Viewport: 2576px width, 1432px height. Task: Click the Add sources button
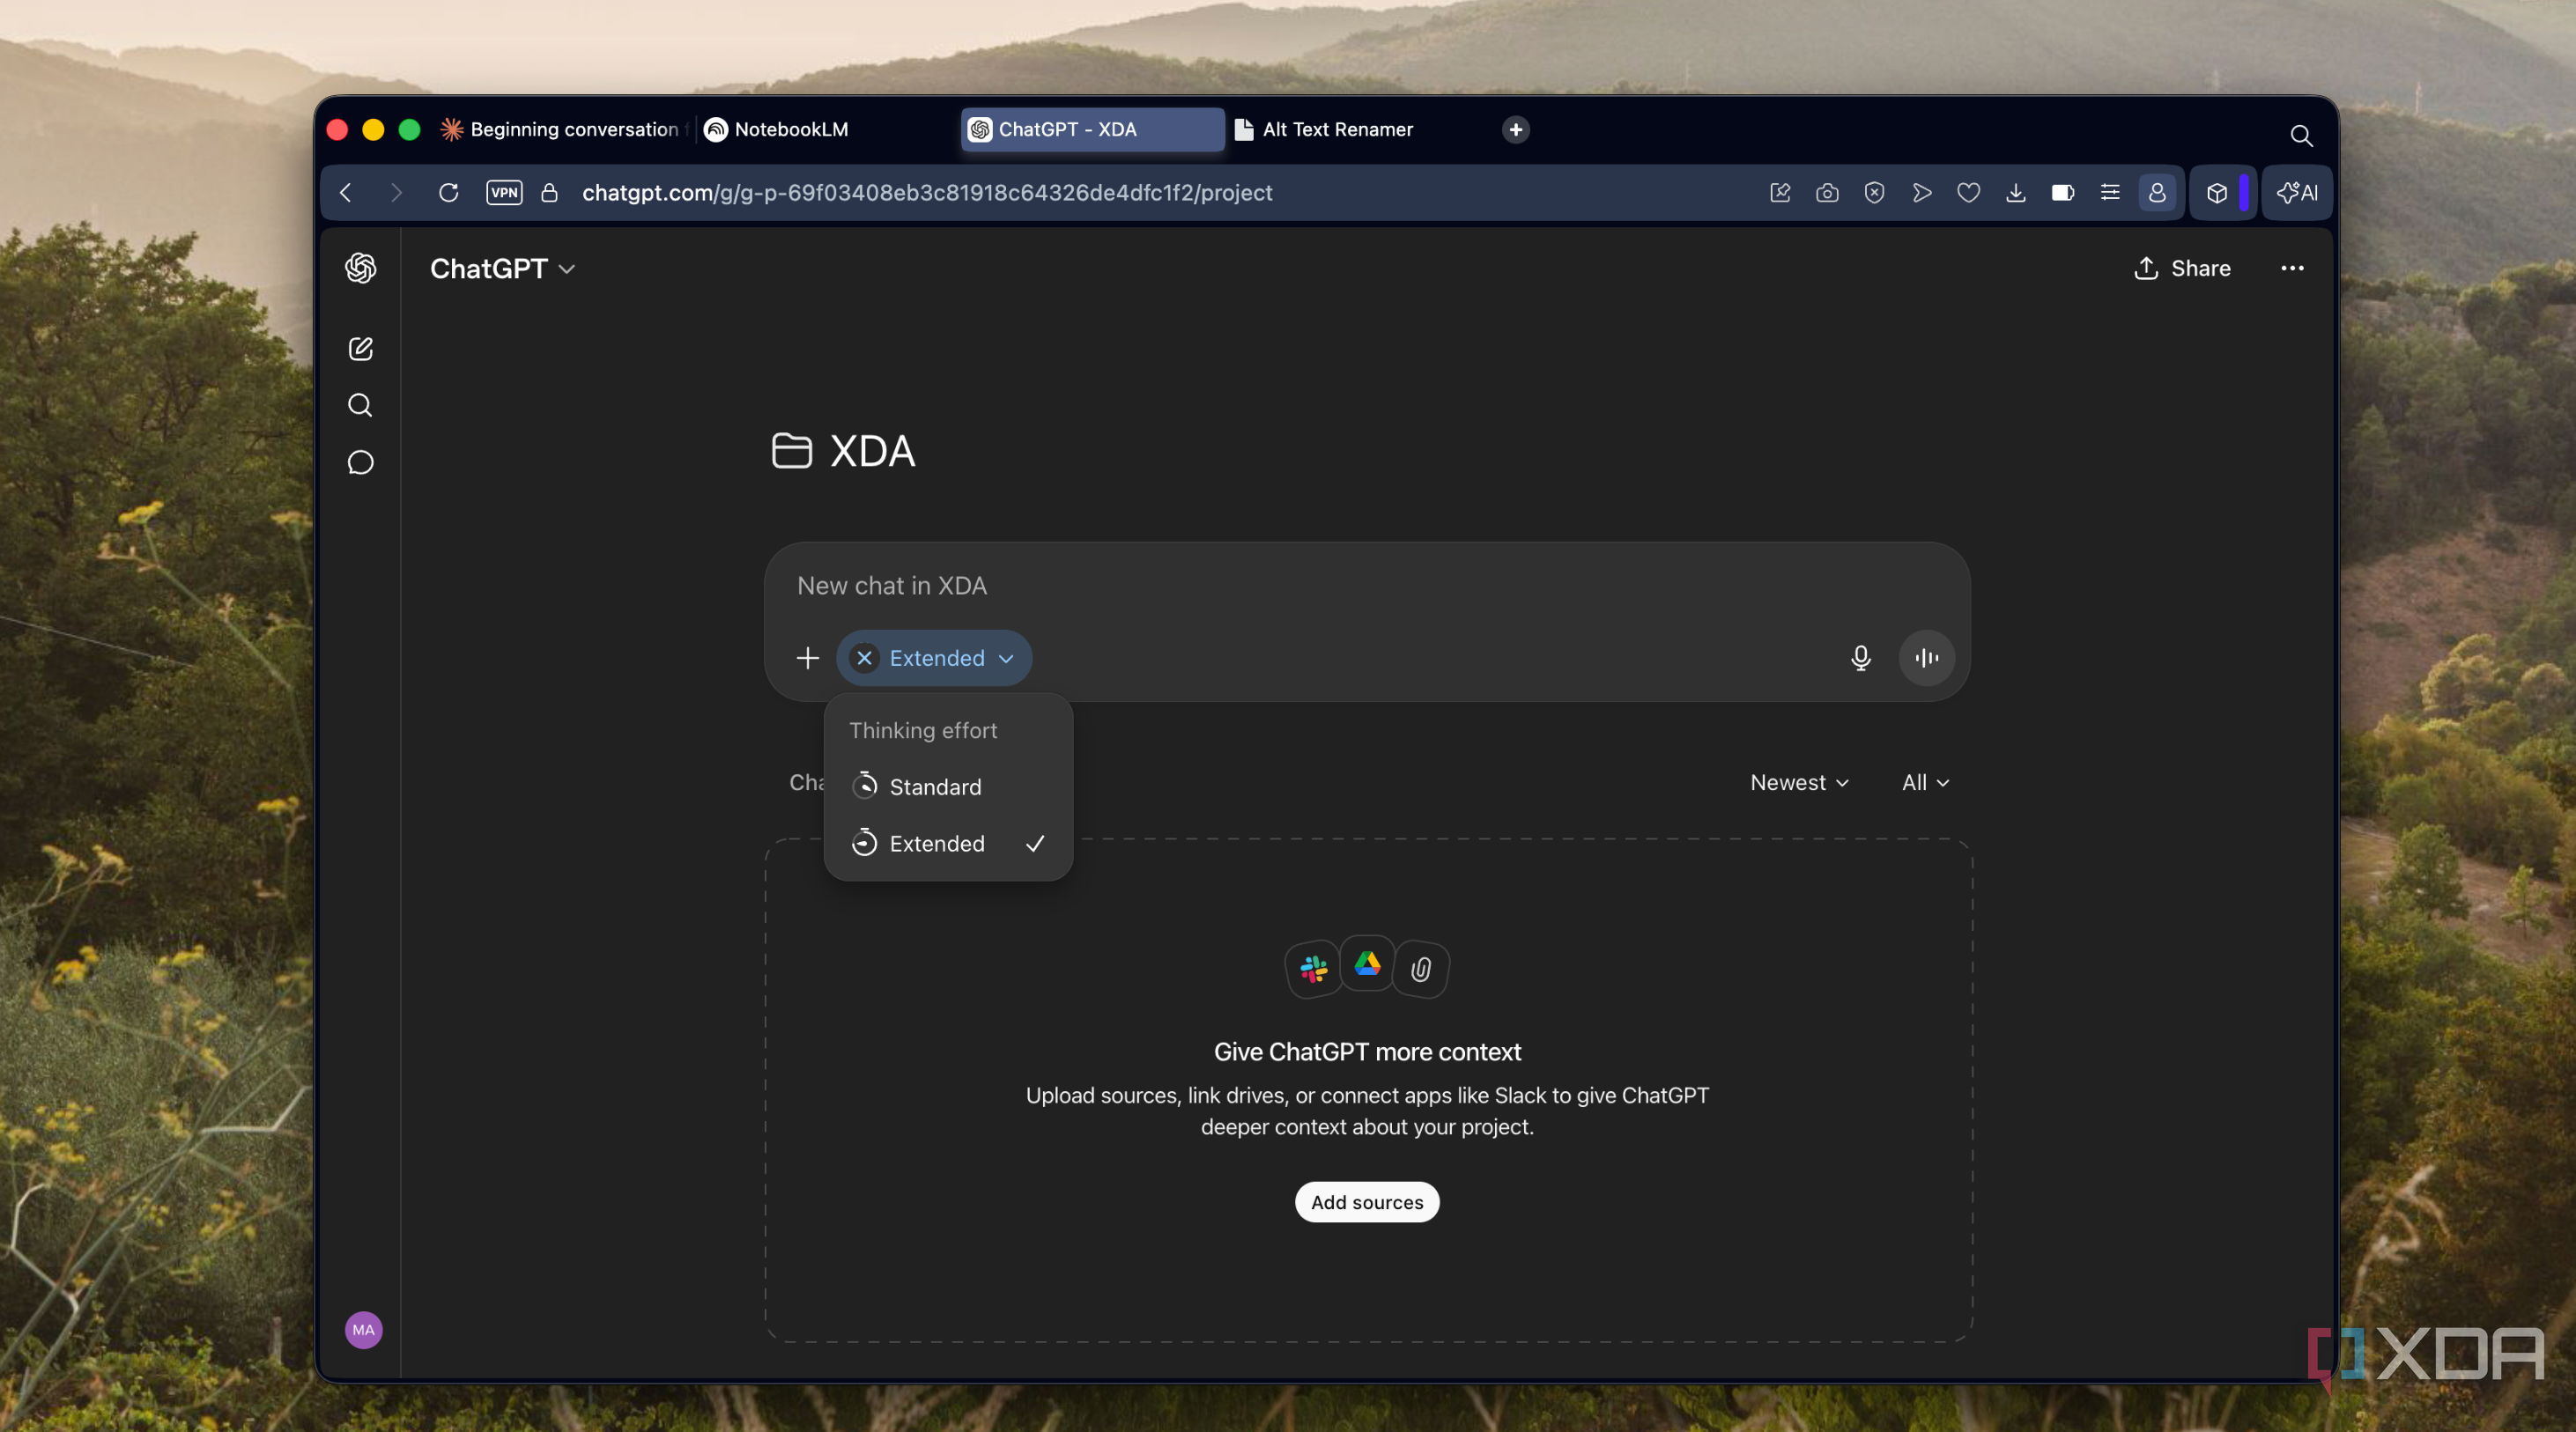tap(1367, 1202)
